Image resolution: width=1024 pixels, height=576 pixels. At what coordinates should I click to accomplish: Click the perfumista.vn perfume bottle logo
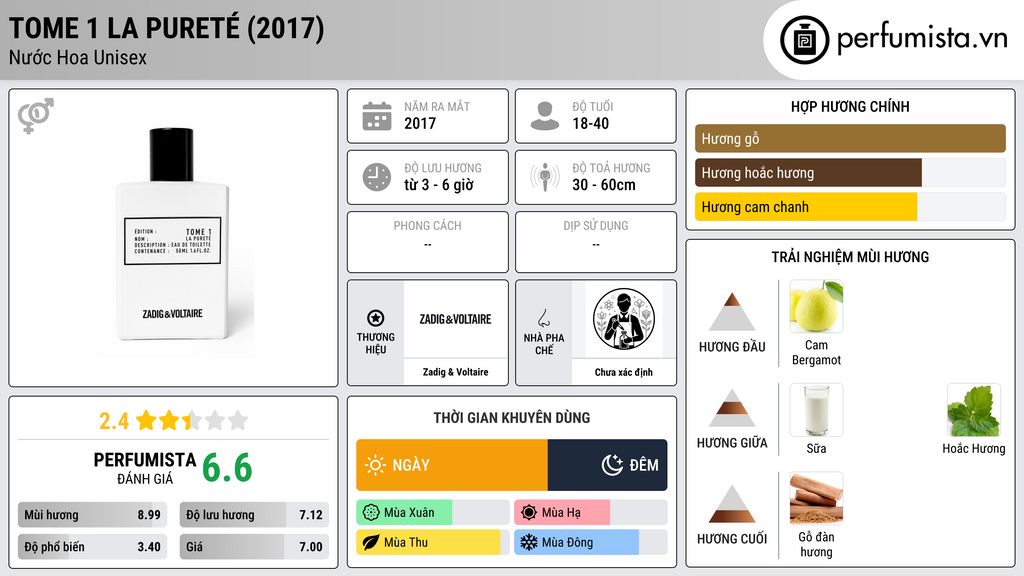[804, 40]
